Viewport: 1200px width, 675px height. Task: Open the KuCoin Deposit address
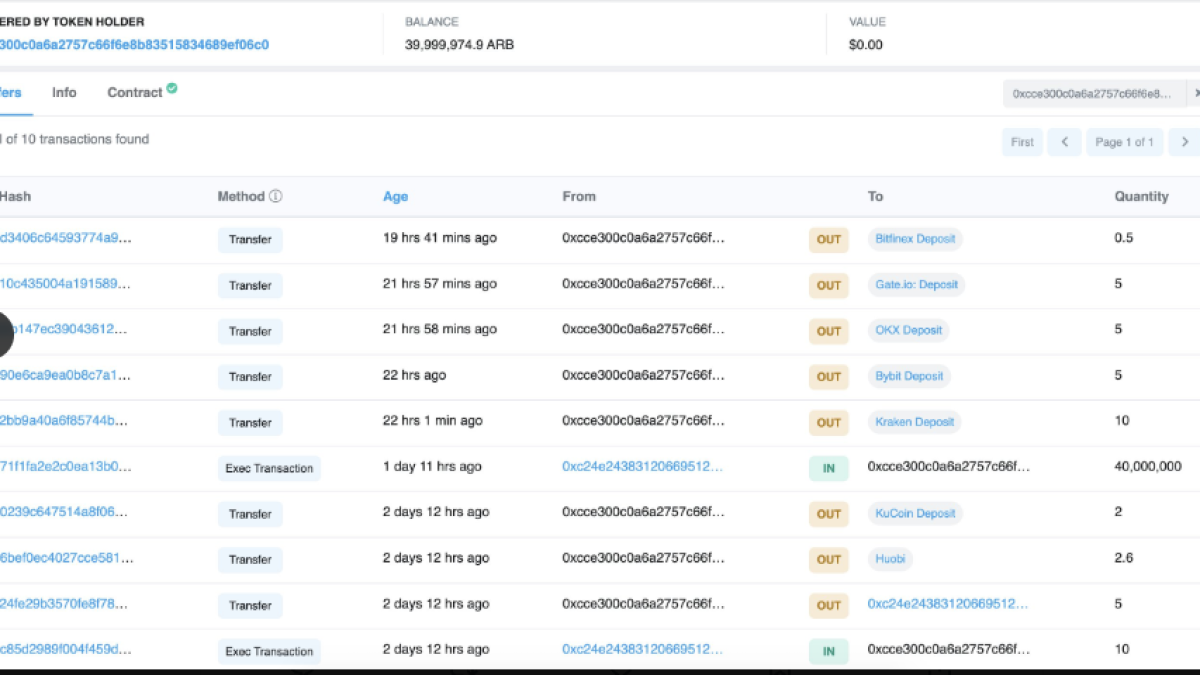point(915,513)
